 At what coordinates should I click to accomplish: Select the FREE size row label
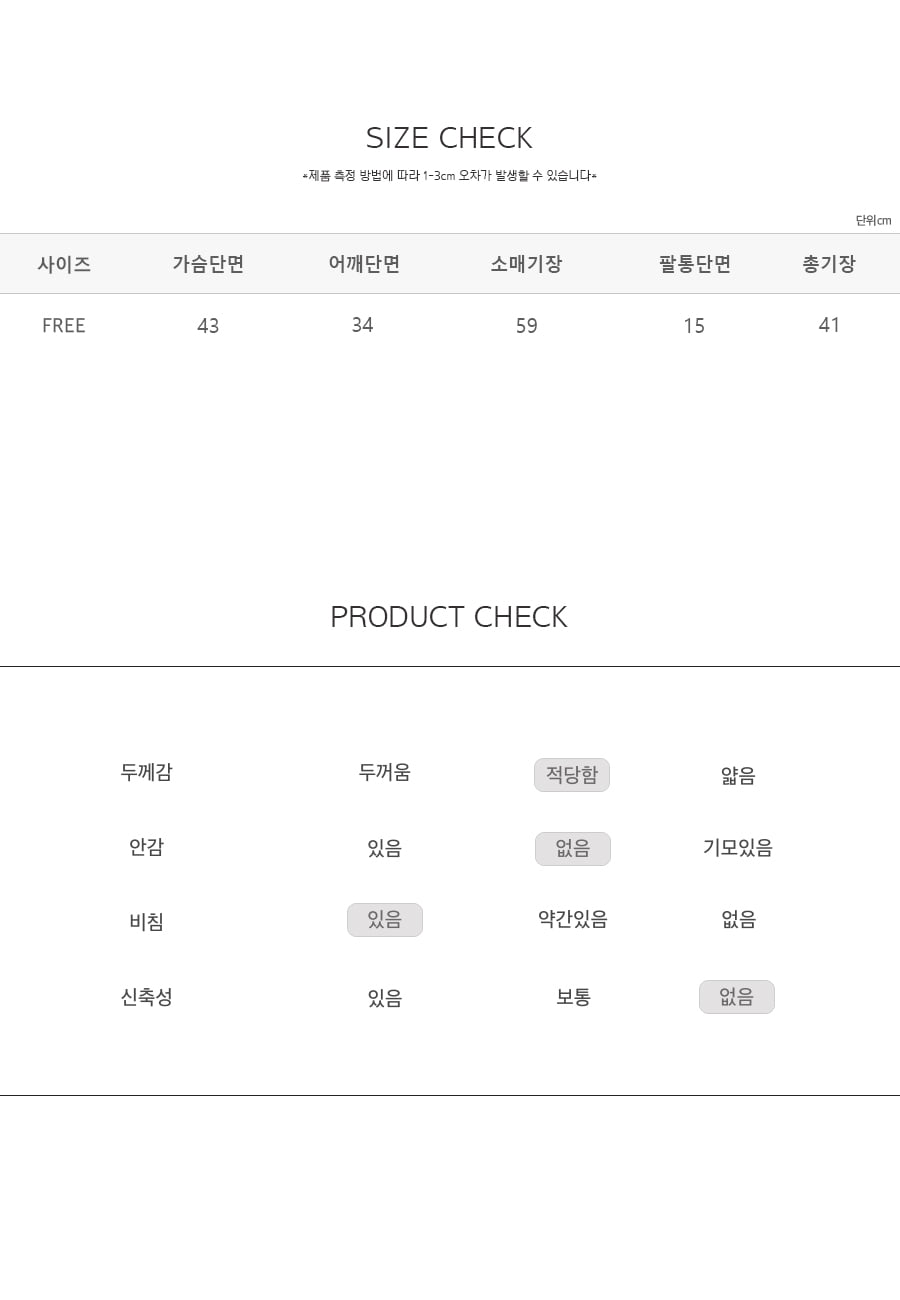click(x=64, y=325)
